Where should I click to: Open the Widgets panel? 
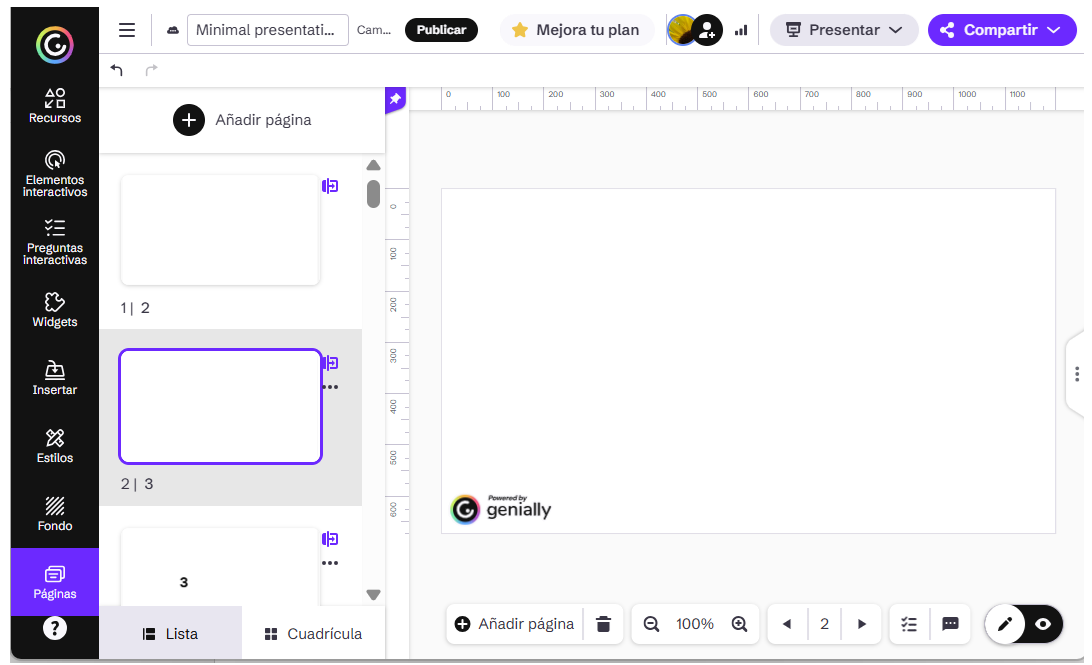pos(55,310)
